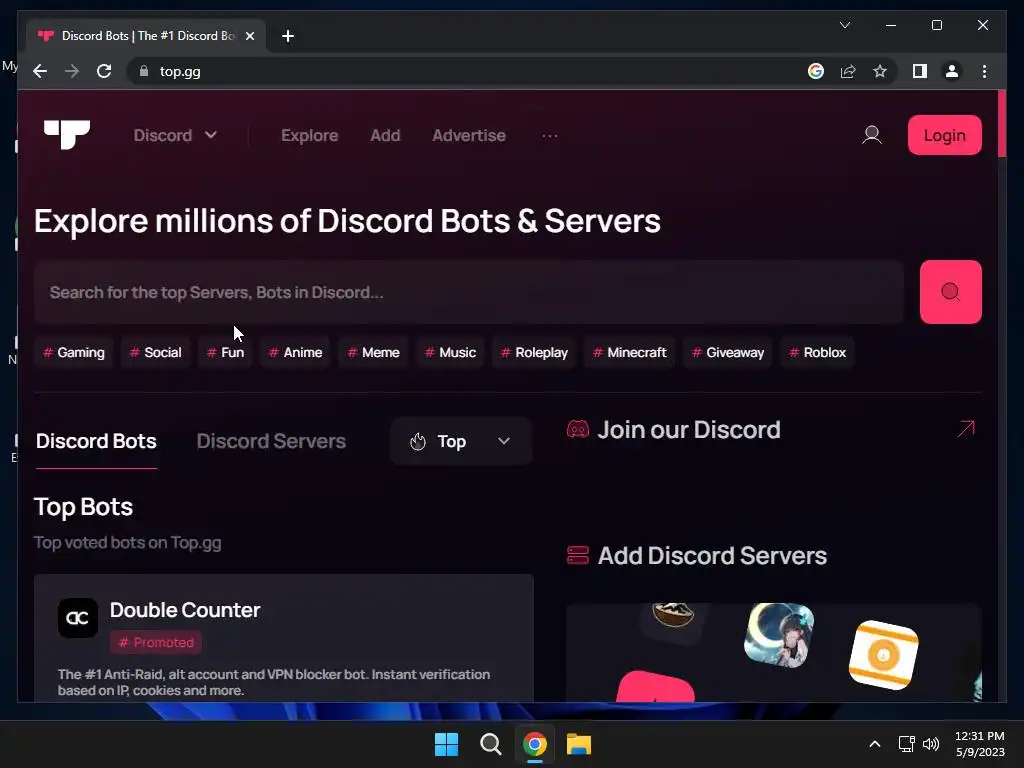Open the Top sorting dropdown

point(461,441)
